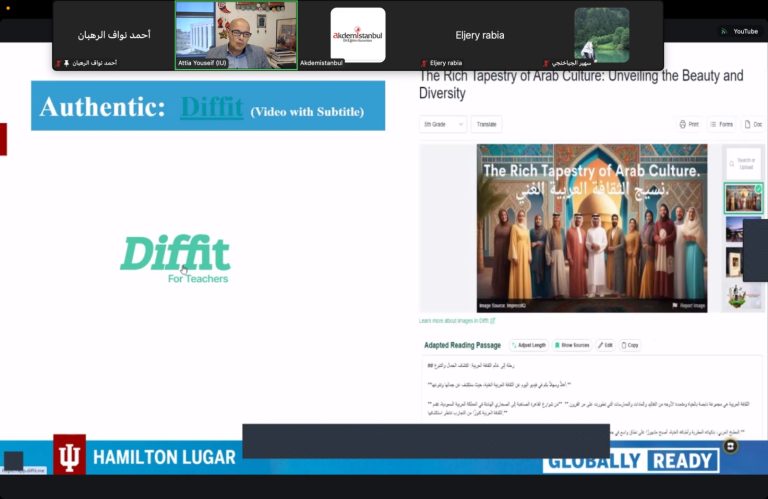Select the Akdemistanbul participant tile
The width and height of the screenshot is (768, 499).
pyautogui.click(x=358, y=35)
